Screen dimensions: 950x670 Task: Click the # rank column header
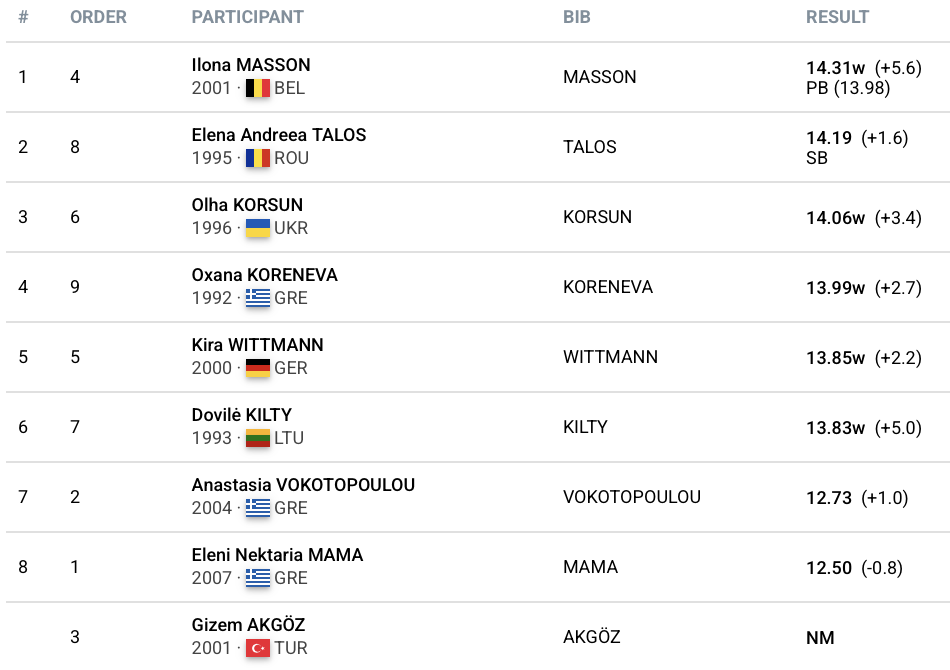pyautogui.click(x=23, y=17)
